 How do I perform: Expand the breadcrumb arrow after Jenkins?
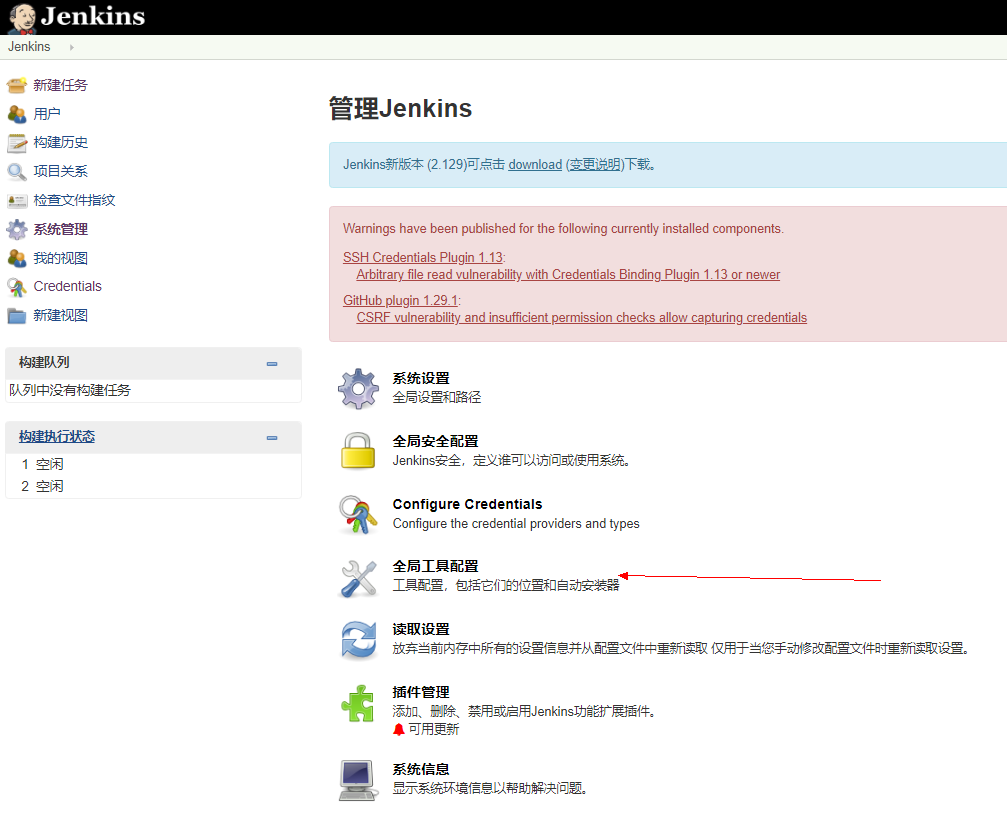coord(71,47)
